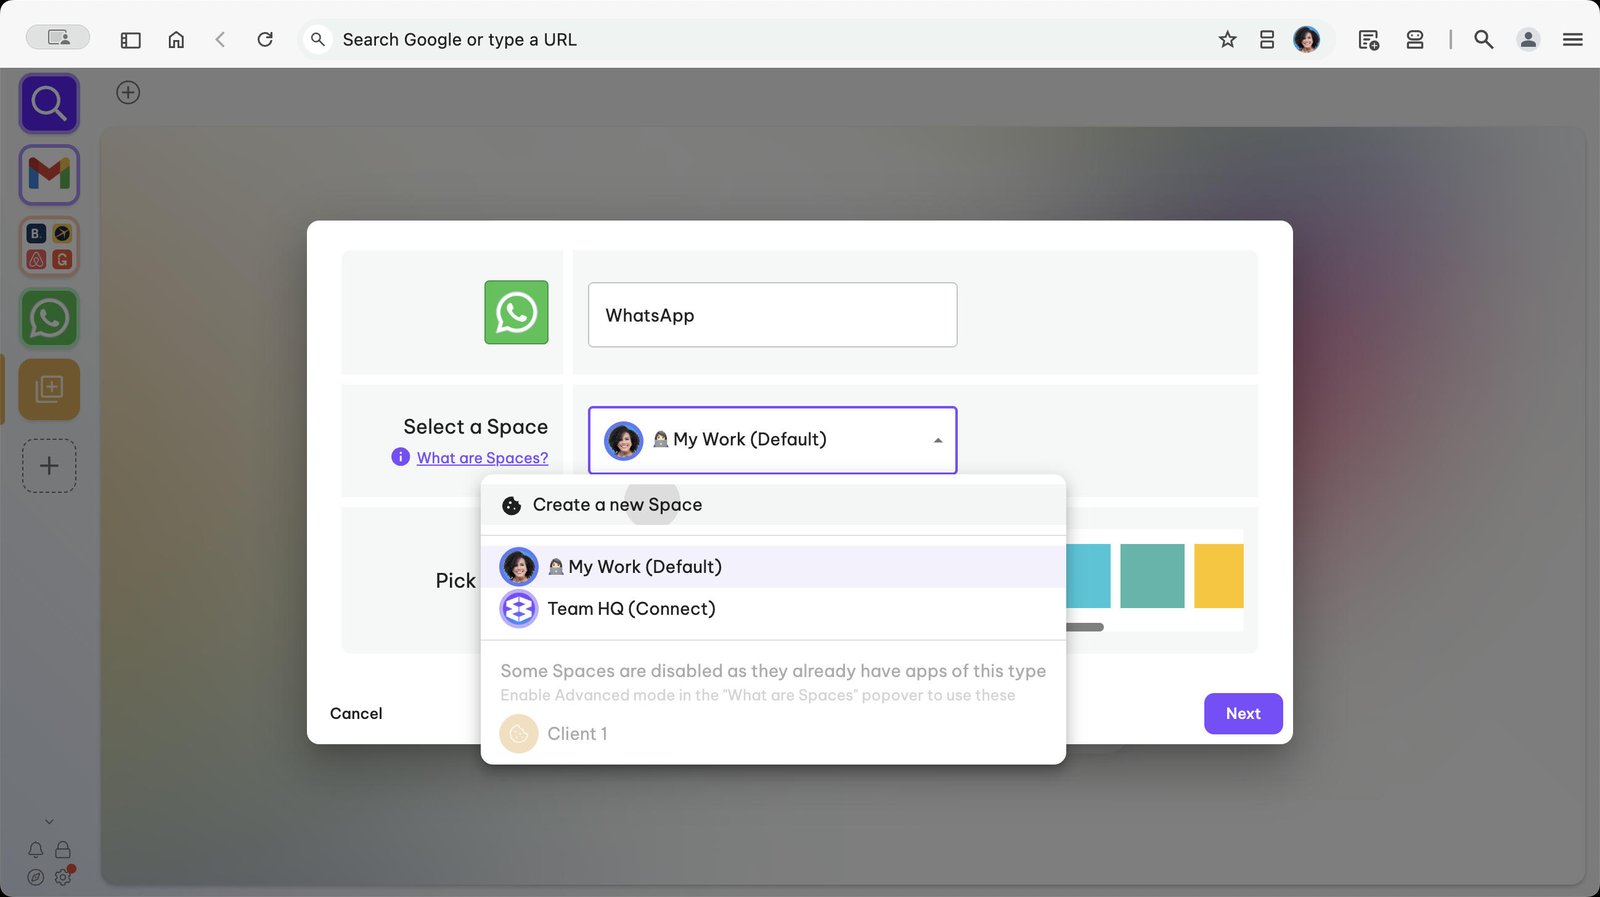Open the grey profile menu in toolbar
This screenshot has height=897, width=1600.
(1528, 40)
